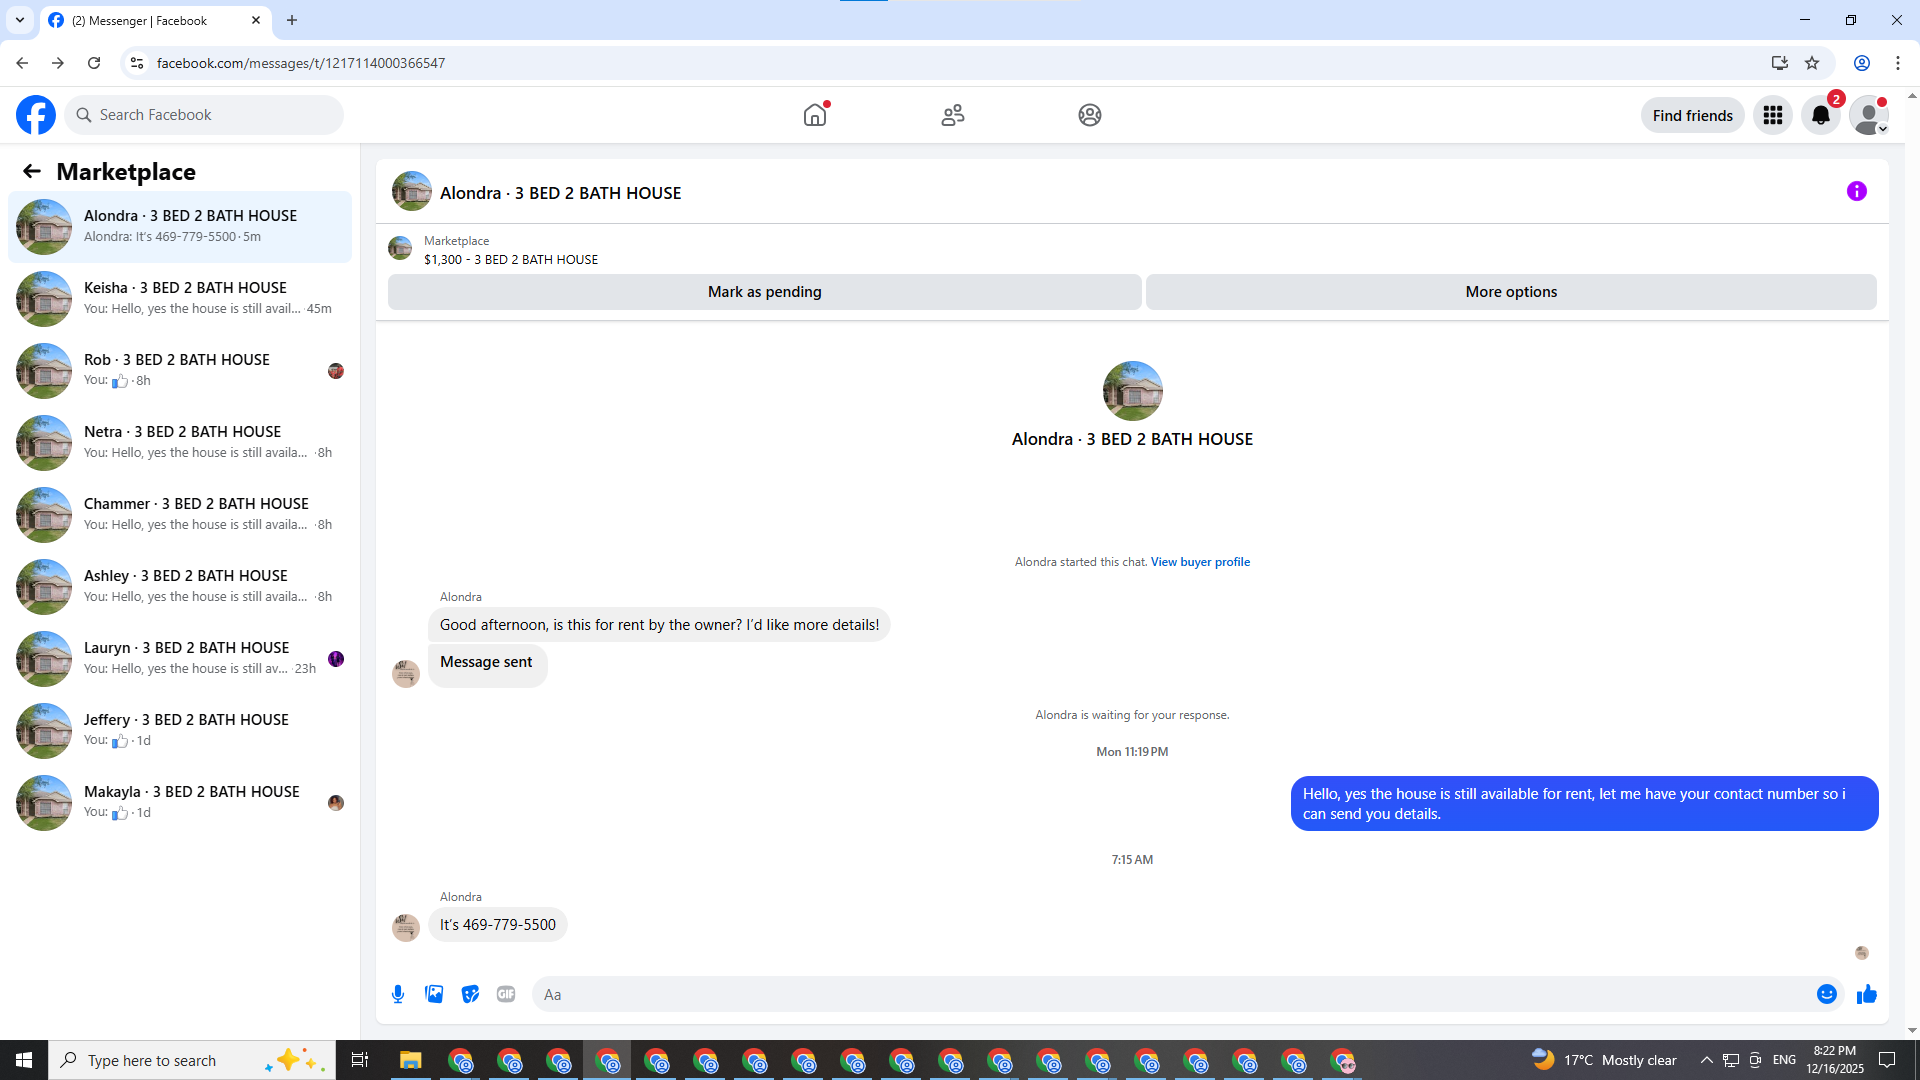This screenshot has height=1080, width=1920.
Task: Select the Messenger browser tab
Action: pos(155,20)
